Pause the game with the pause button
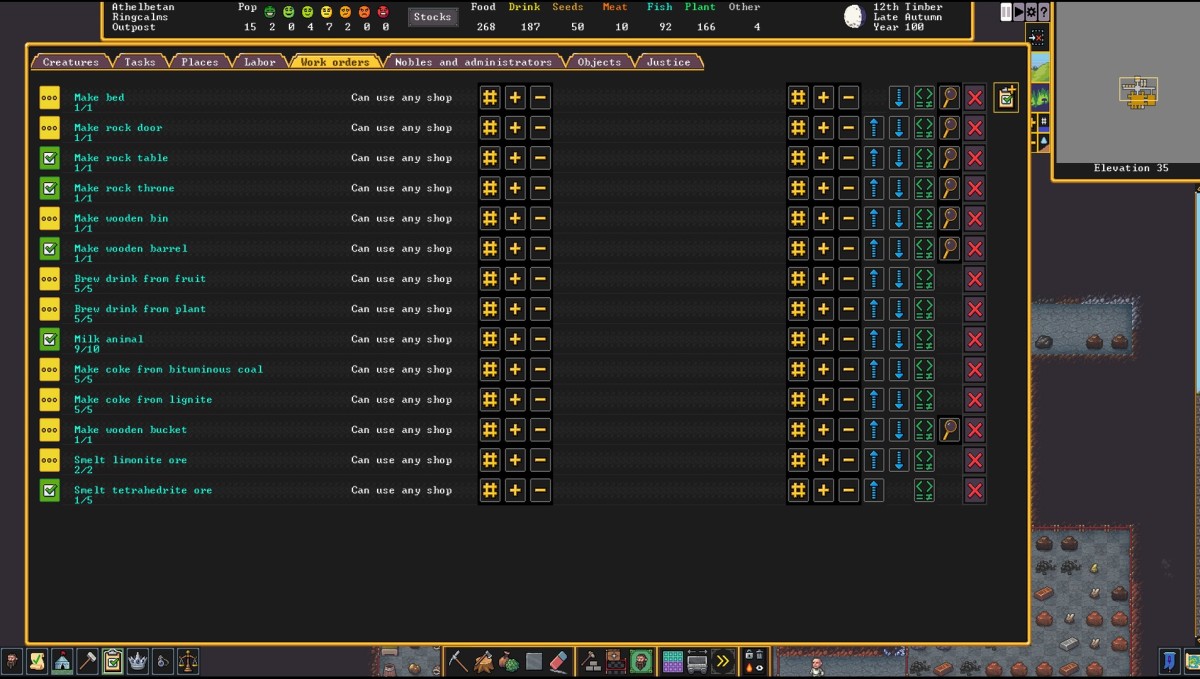The width and height of the screenshot is (1200, 679). [x=1006, y=12]
